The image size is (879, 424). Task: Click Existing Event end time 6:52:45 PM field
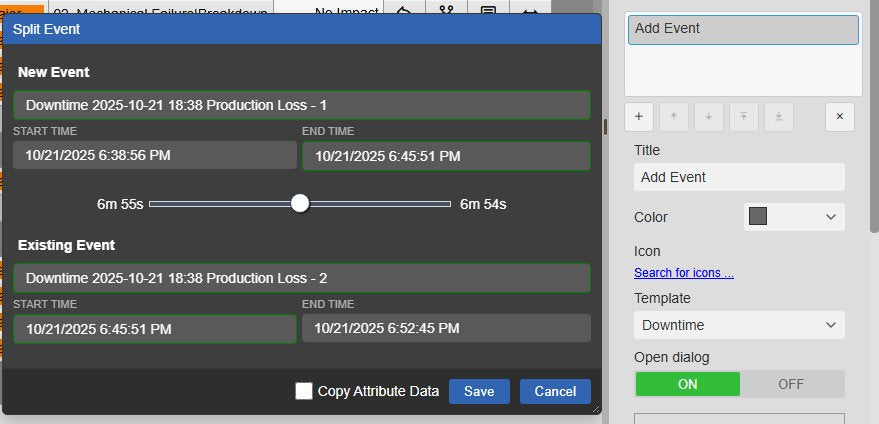point(446,328)
